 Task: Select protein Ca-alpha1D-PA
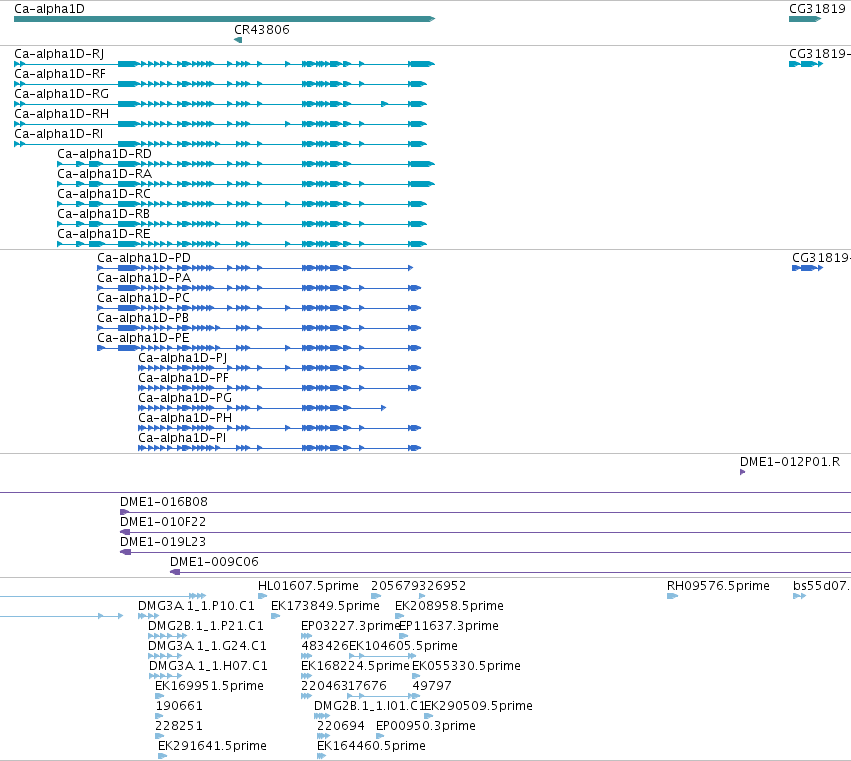[259, 288]
